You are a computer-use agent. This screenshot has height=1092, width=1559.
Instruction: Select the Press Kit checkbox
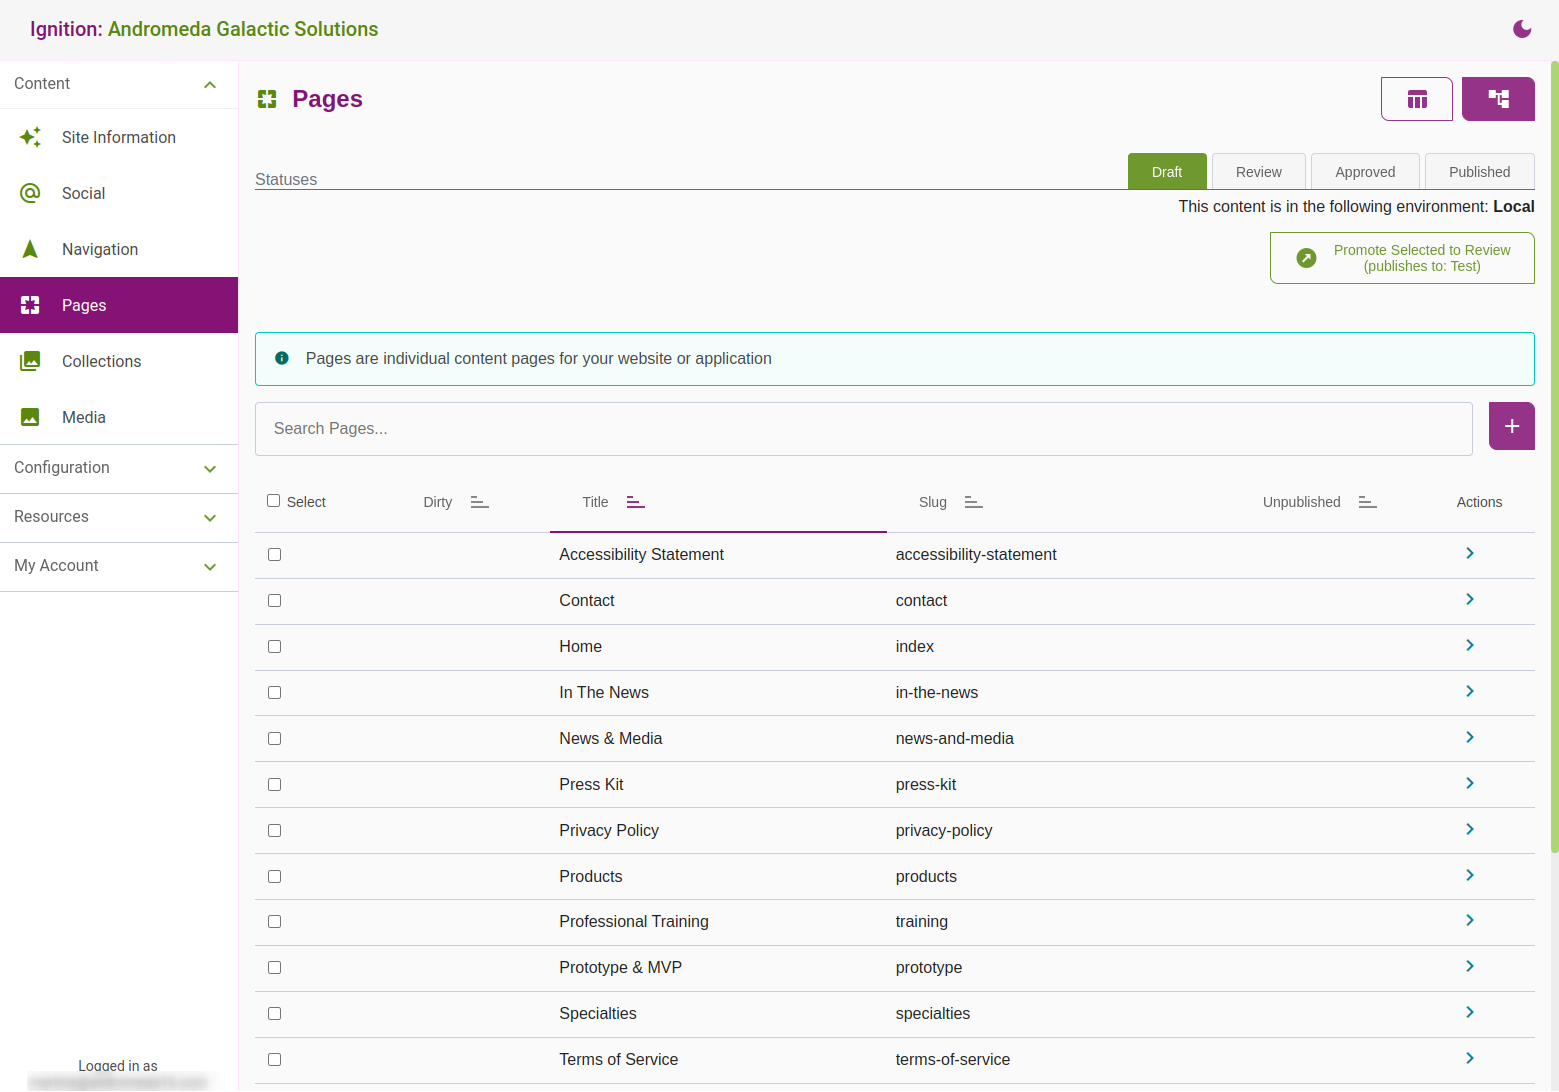tap(274, 784)
